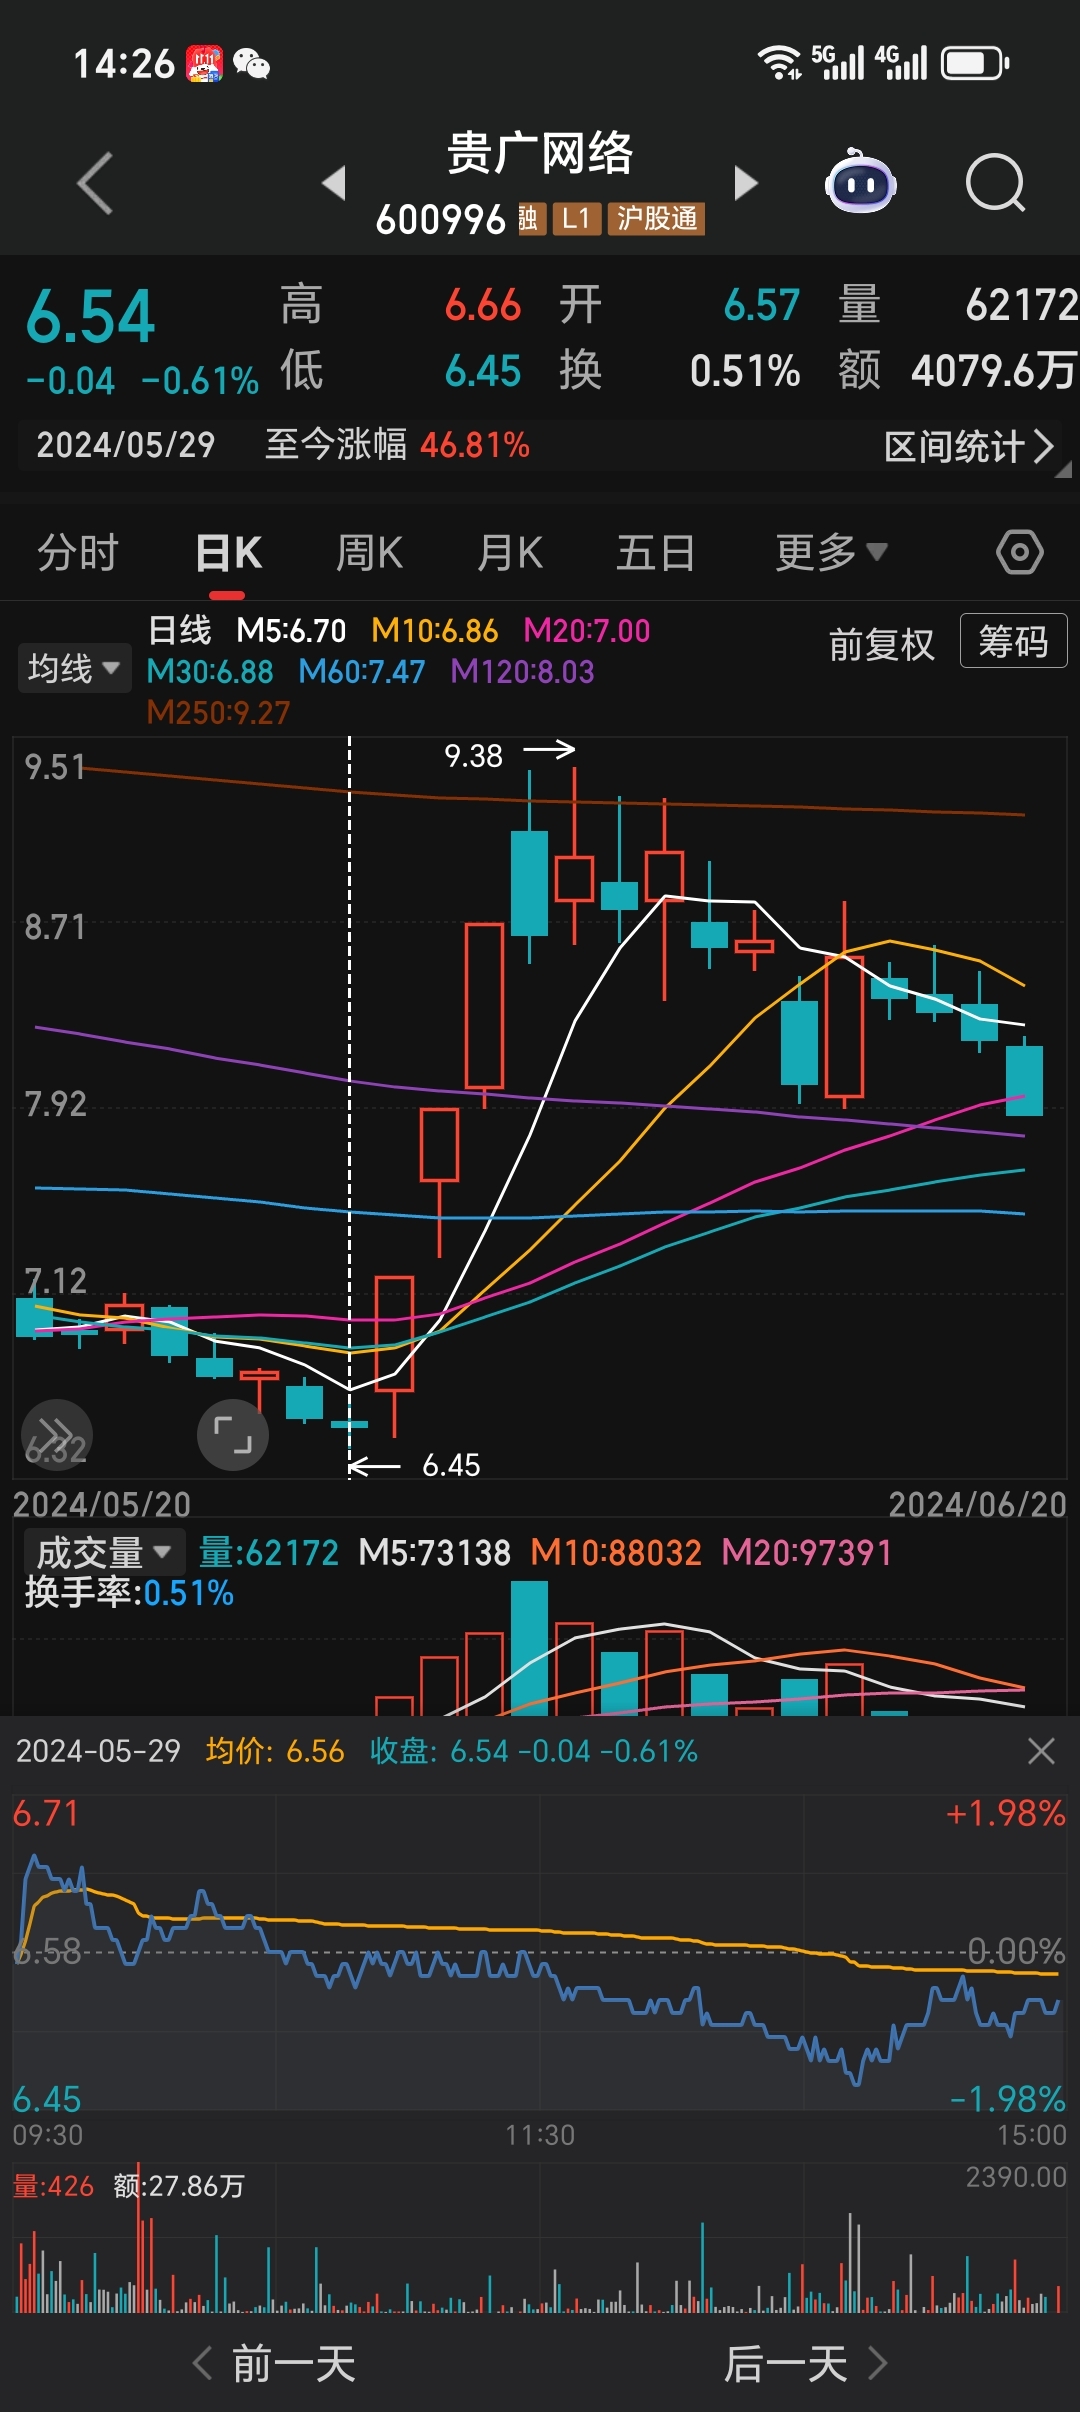Switch to next stock with right triangle

[746, 183]
